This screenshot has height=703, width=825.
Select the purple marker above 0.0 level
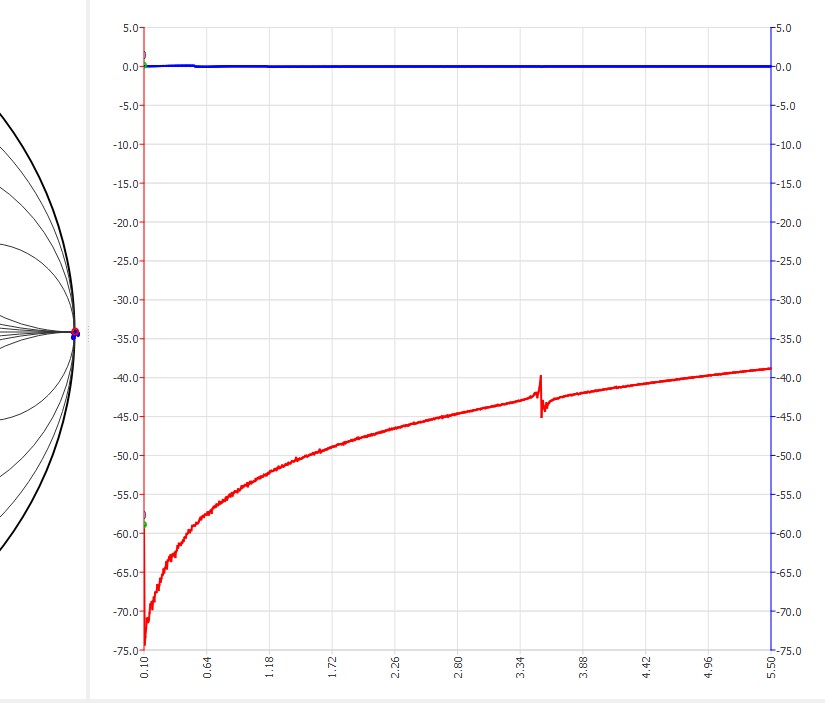144,55
